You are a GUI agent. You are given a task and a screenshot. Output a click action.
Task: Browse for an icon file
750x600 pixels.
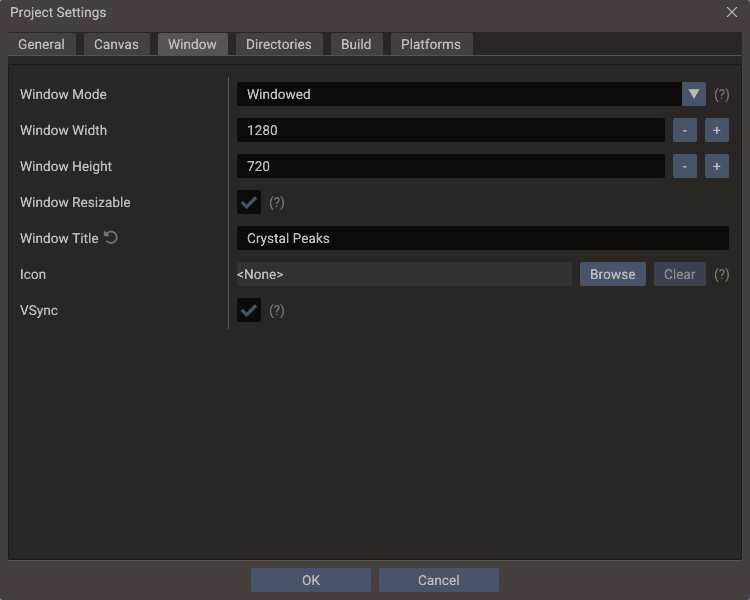[x=613, y=274]
